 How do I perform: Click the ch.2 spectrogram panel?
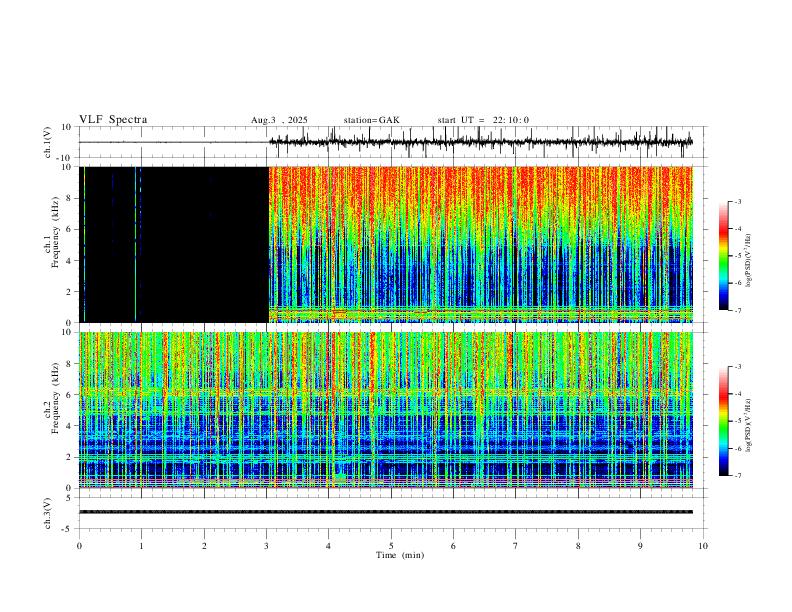386,410
